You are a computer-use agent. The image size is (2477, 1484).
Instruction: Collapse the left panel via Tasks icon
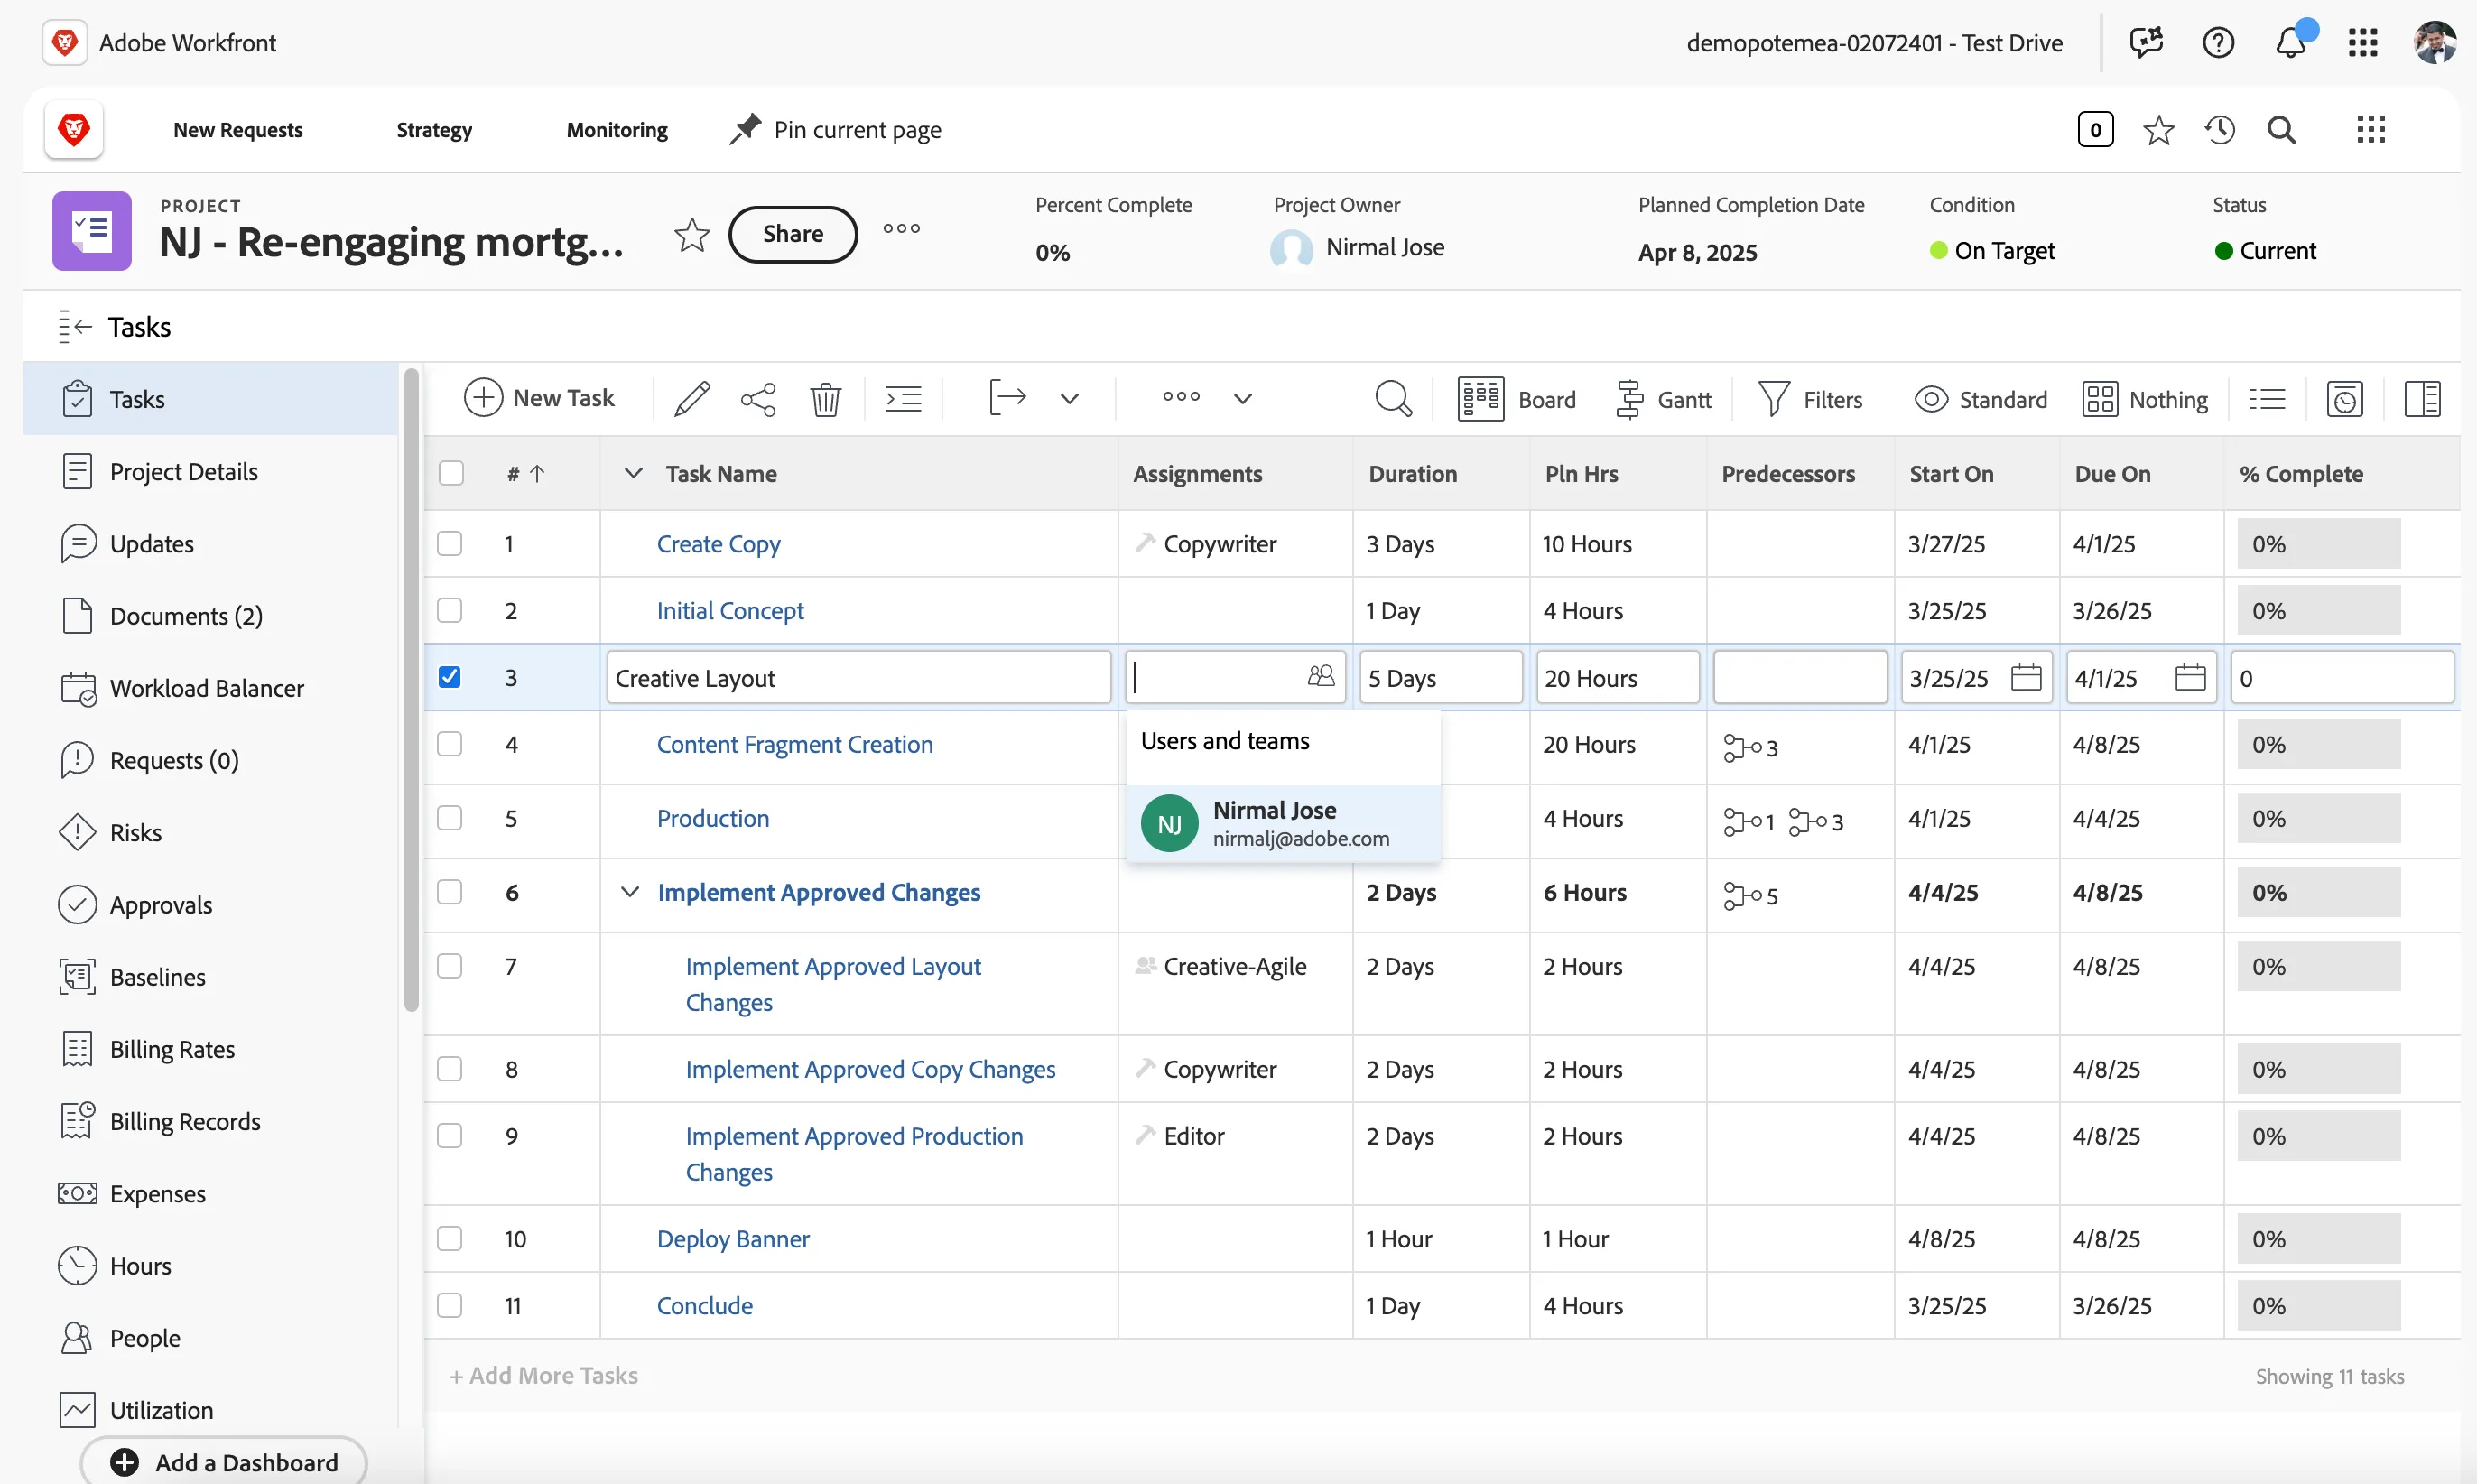[x=75, y=327]
